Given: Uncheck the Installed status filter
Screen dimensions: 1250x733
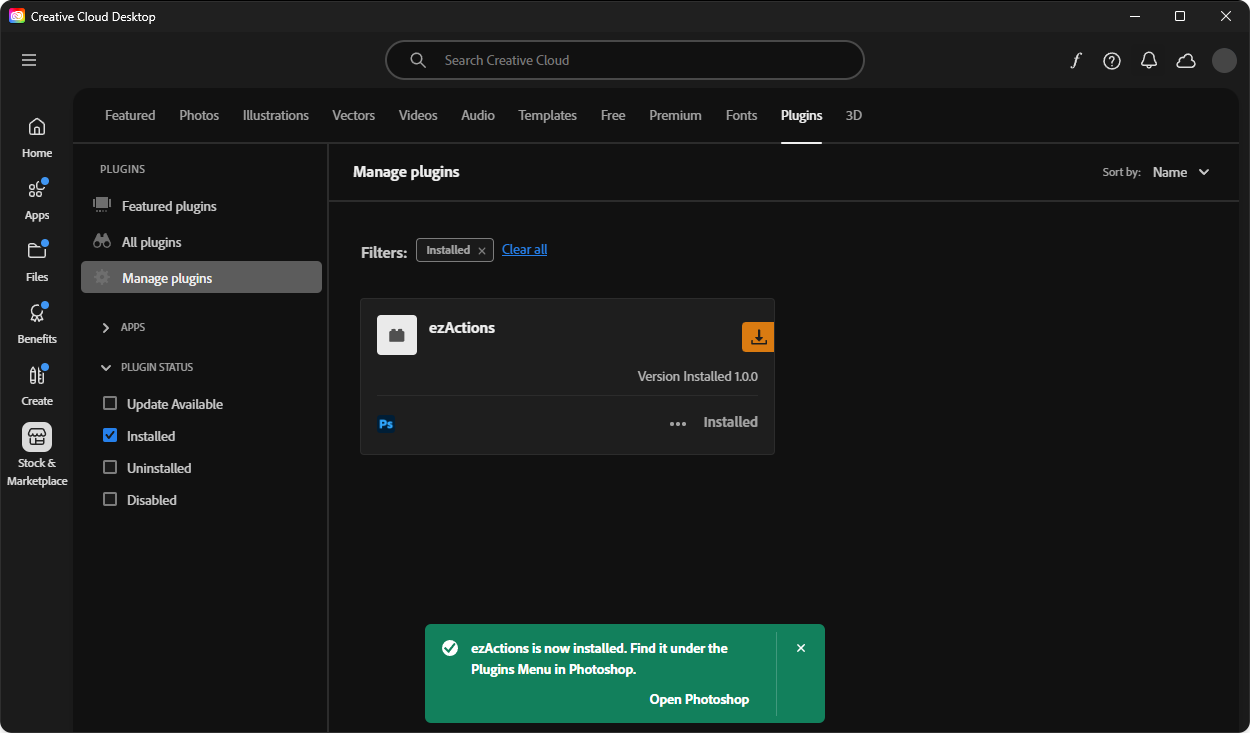Looking at the screenshot, I should coord(110,436).
